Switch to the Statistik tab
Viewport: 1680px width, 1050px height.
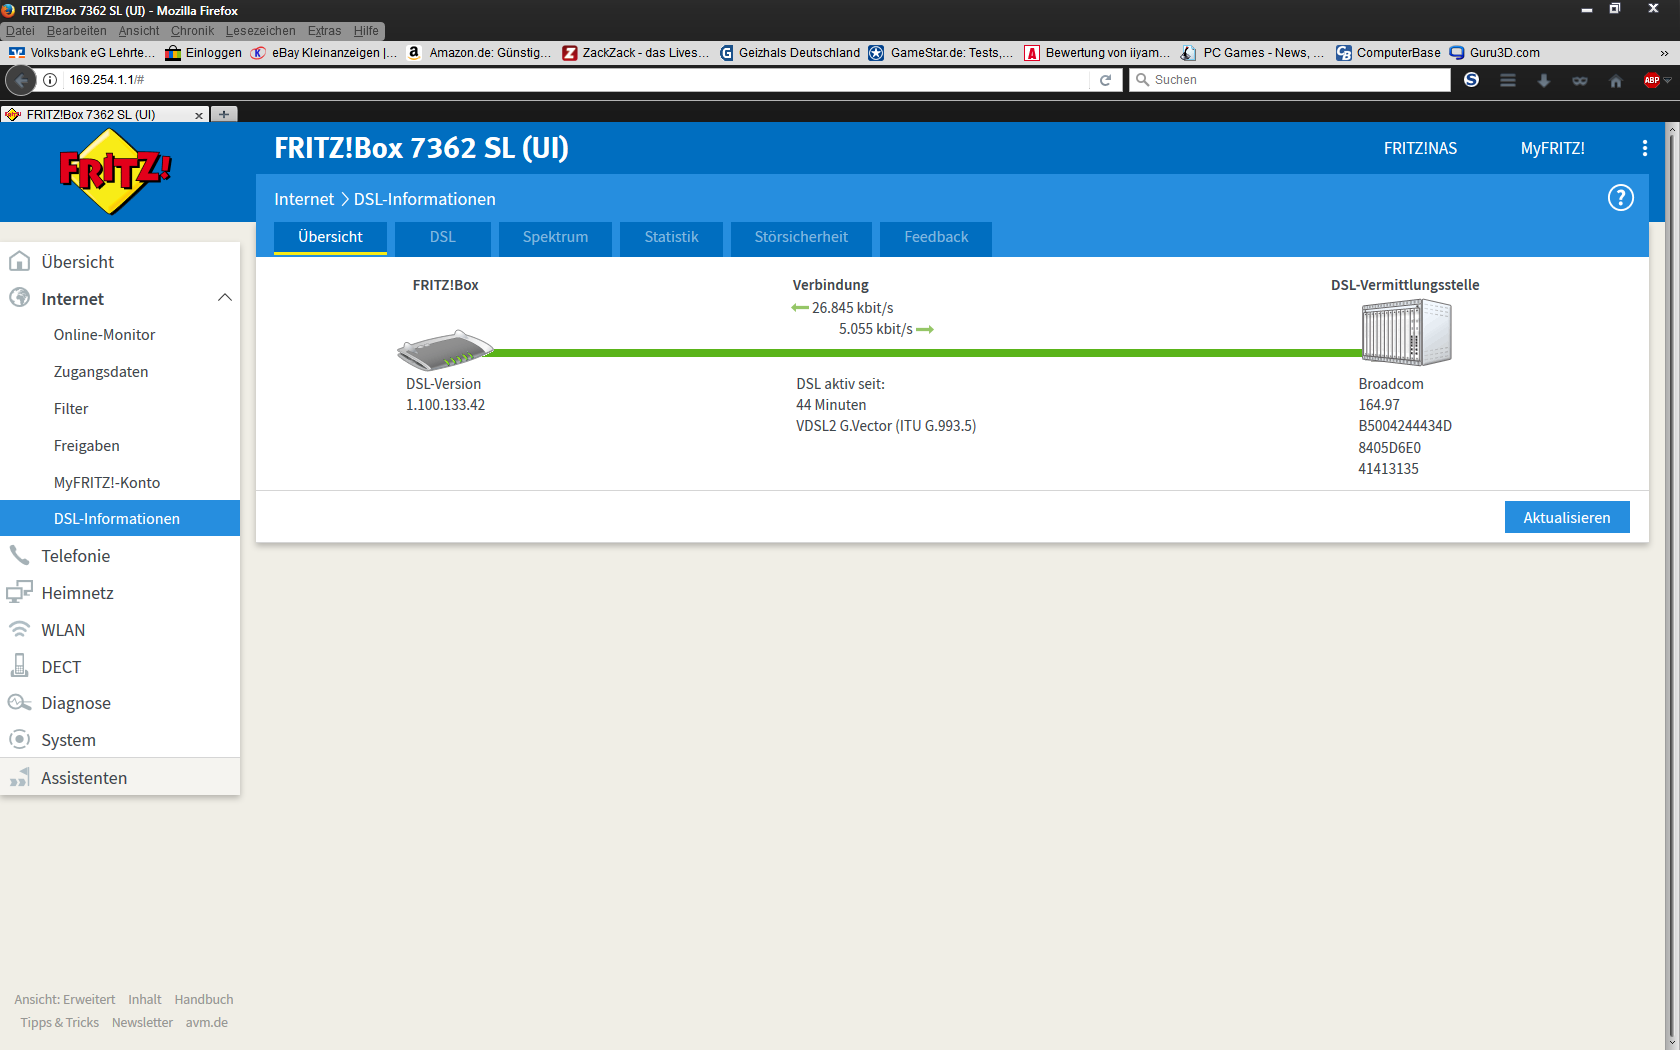[671, 238]
